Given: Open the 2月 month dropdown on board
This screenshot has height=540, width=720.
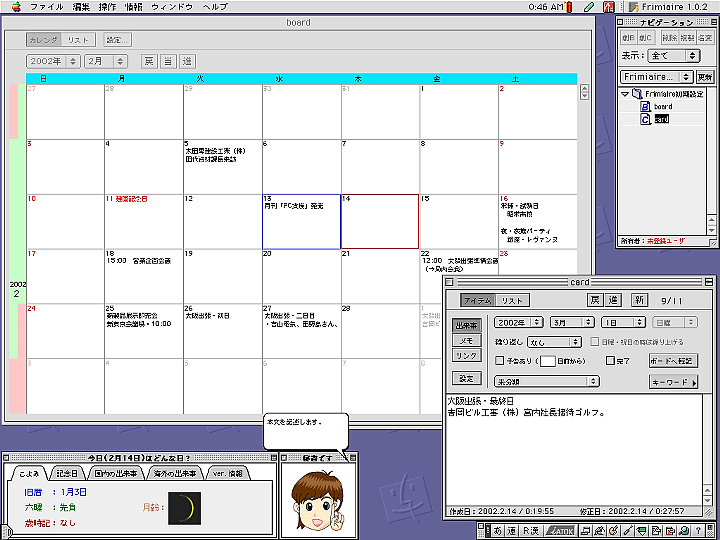Looking at the screenshot, I should [x=105, y=61].
